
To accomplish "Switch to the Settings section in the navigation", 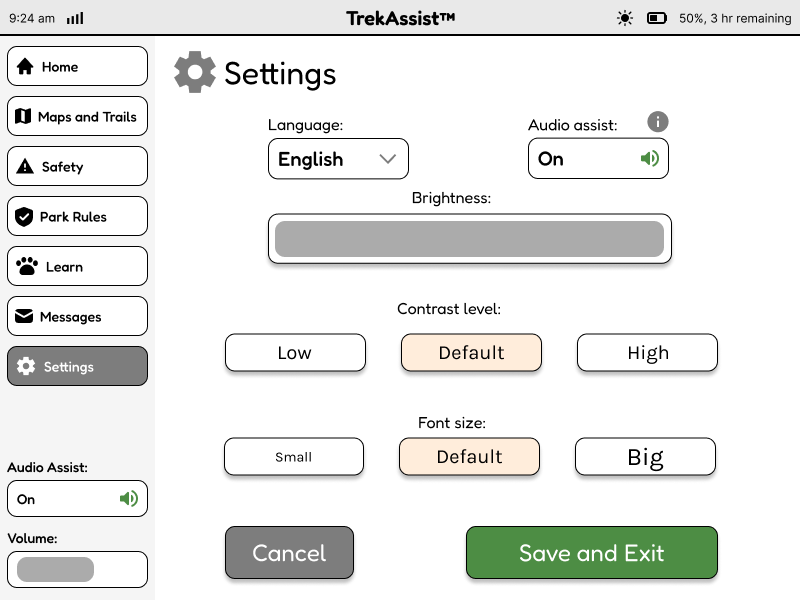I will (77, 366).
